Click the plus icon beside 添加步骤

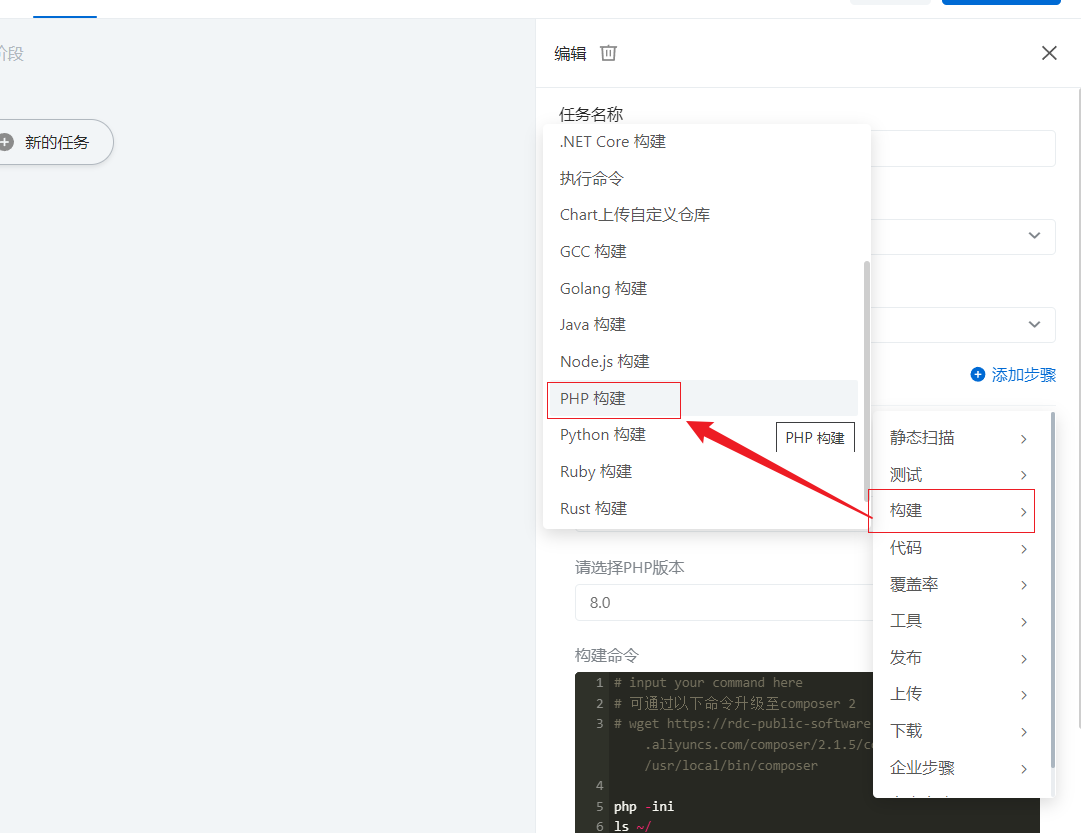click(x=978, y=374)
